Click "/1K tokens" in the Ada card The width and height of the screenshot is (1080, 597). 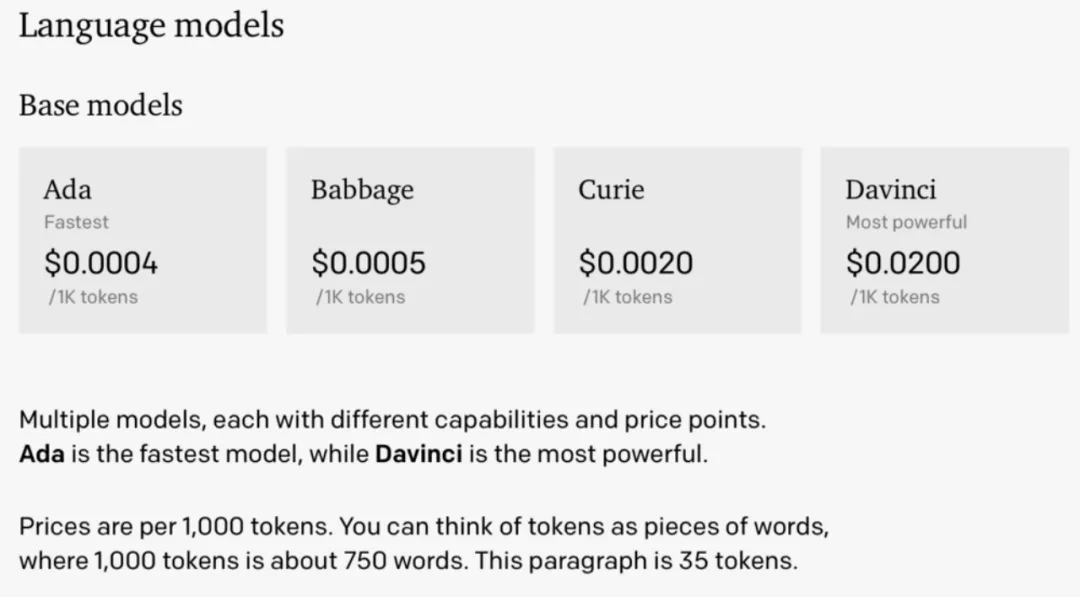(x=93, y=297)
